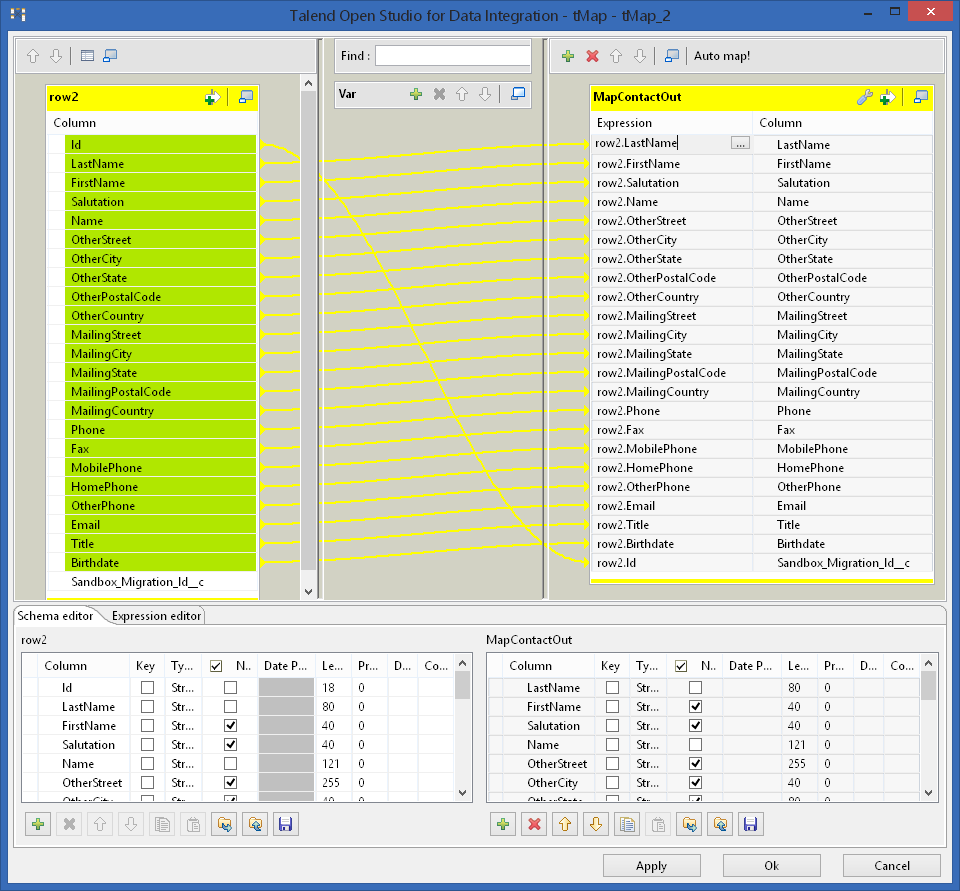This screenshot has width=960, height=891.
Task: Uncheck Nullable for FirstName in row2 schema
Action: click(x=231, y=726)
